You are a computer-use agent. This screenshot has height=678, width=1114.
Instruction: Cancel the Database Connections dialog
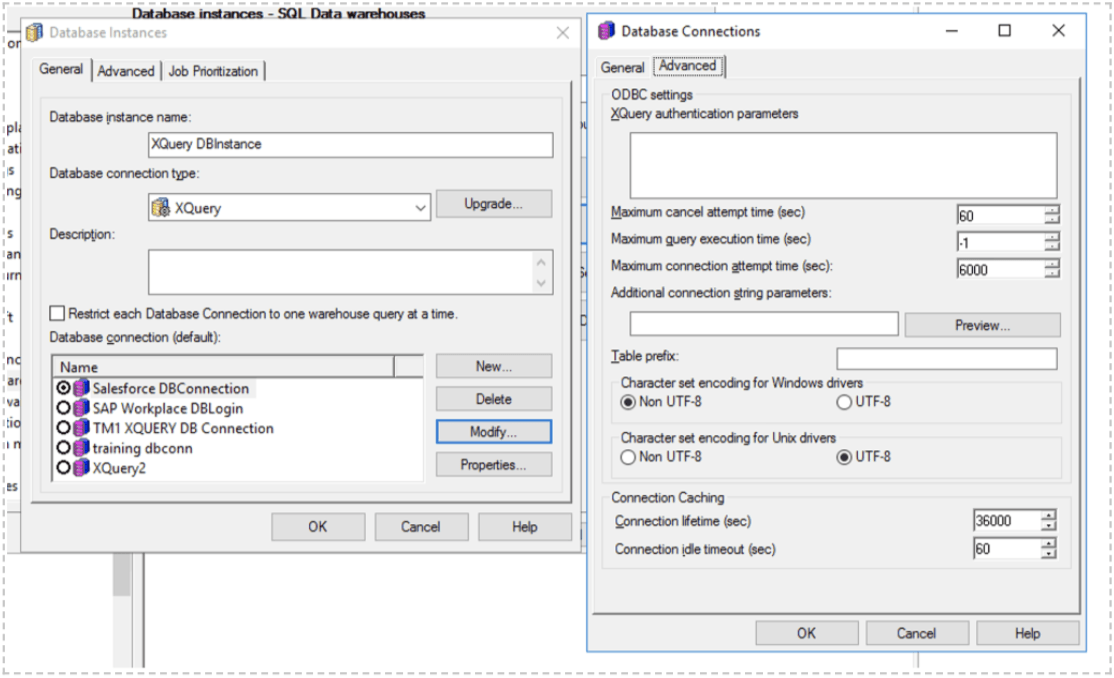916,633
